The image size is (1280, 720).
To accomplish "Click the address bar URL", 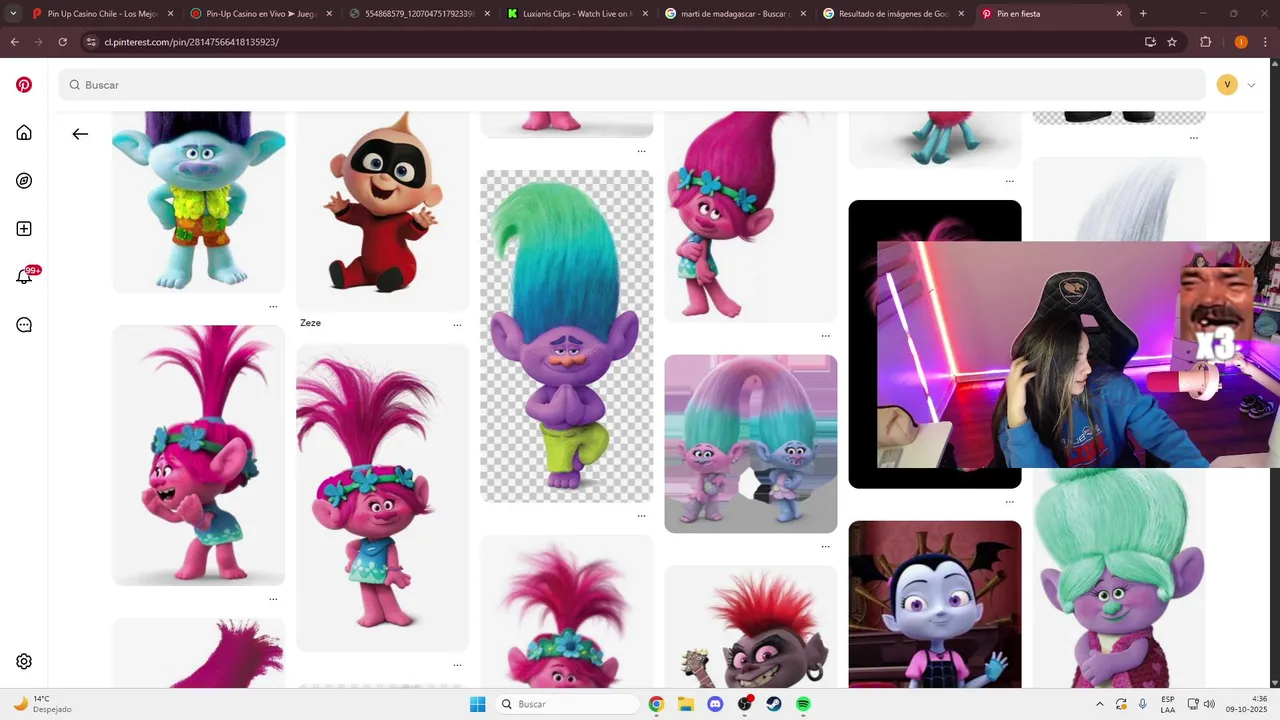I will pyautogui.click(x=191, y=42).
